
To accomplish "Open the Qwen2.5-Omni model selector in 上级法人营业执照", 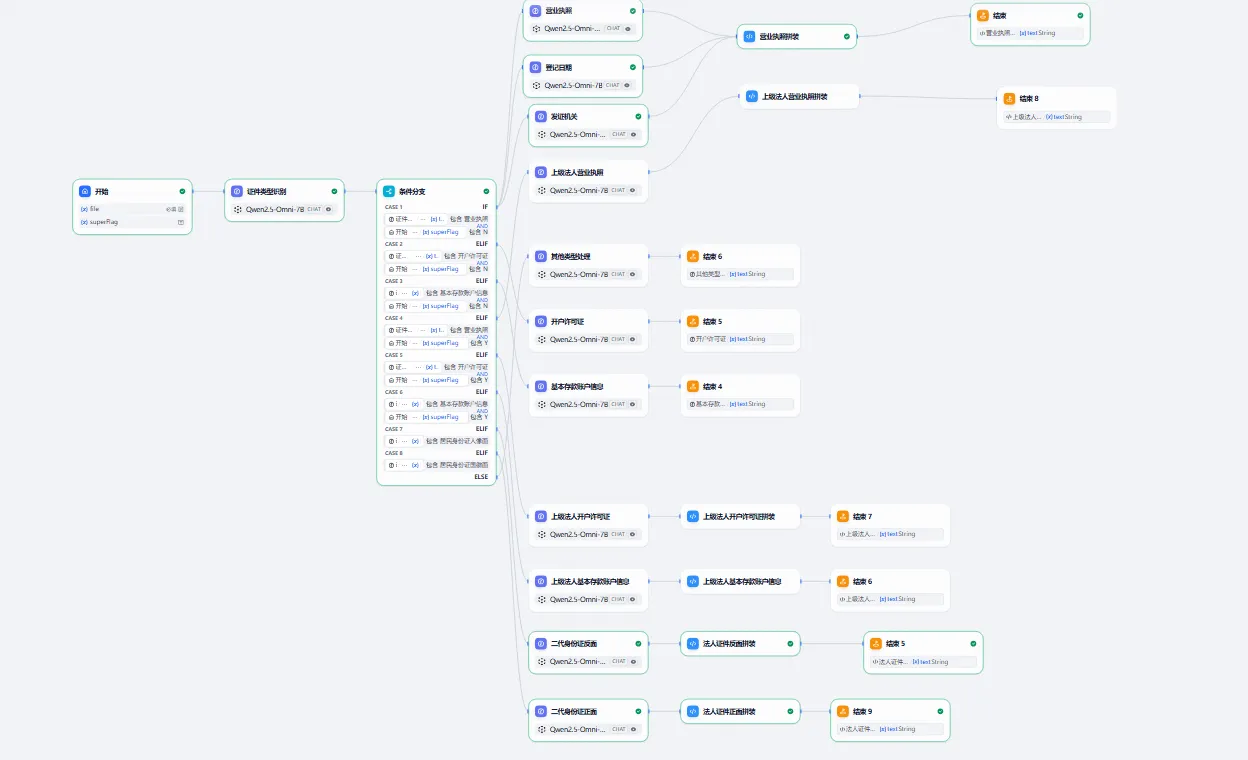I will (x=578, y=190).
